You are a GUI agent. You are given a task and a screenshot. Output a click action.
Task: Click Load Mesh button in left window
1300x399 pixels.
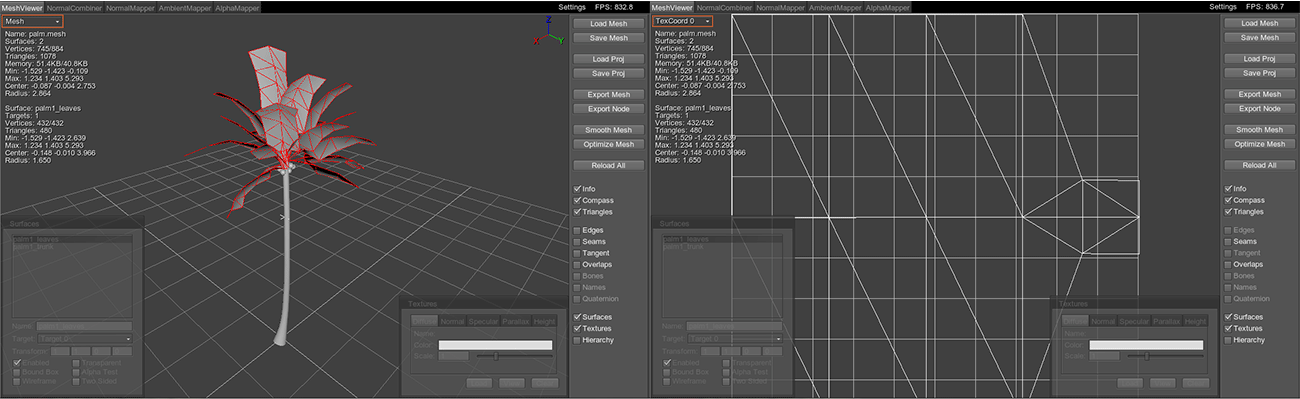(x=609, y=23)
